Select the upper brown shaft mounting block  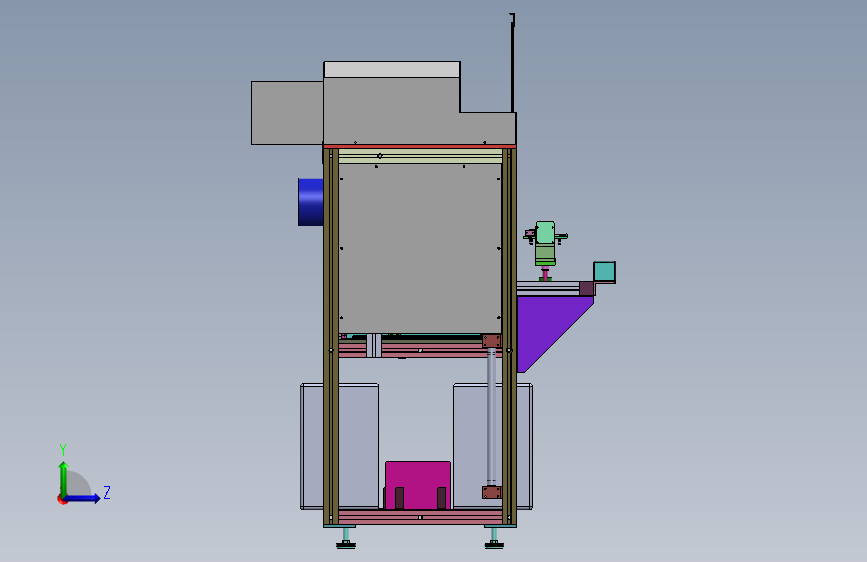pyautogui.click(x=492, y=341)
